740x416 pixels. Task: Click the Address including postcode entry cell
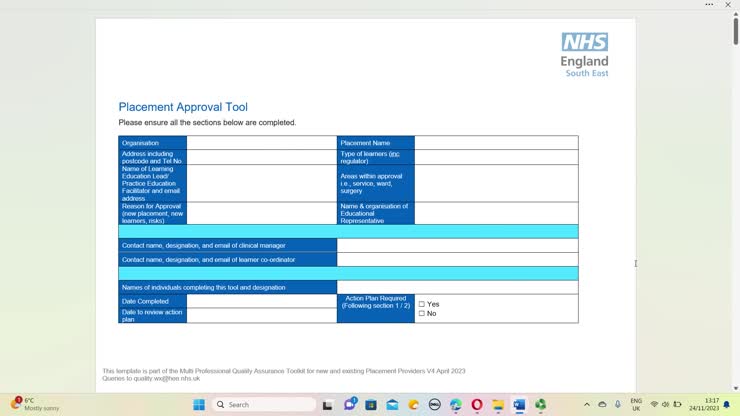click(261, 157)
